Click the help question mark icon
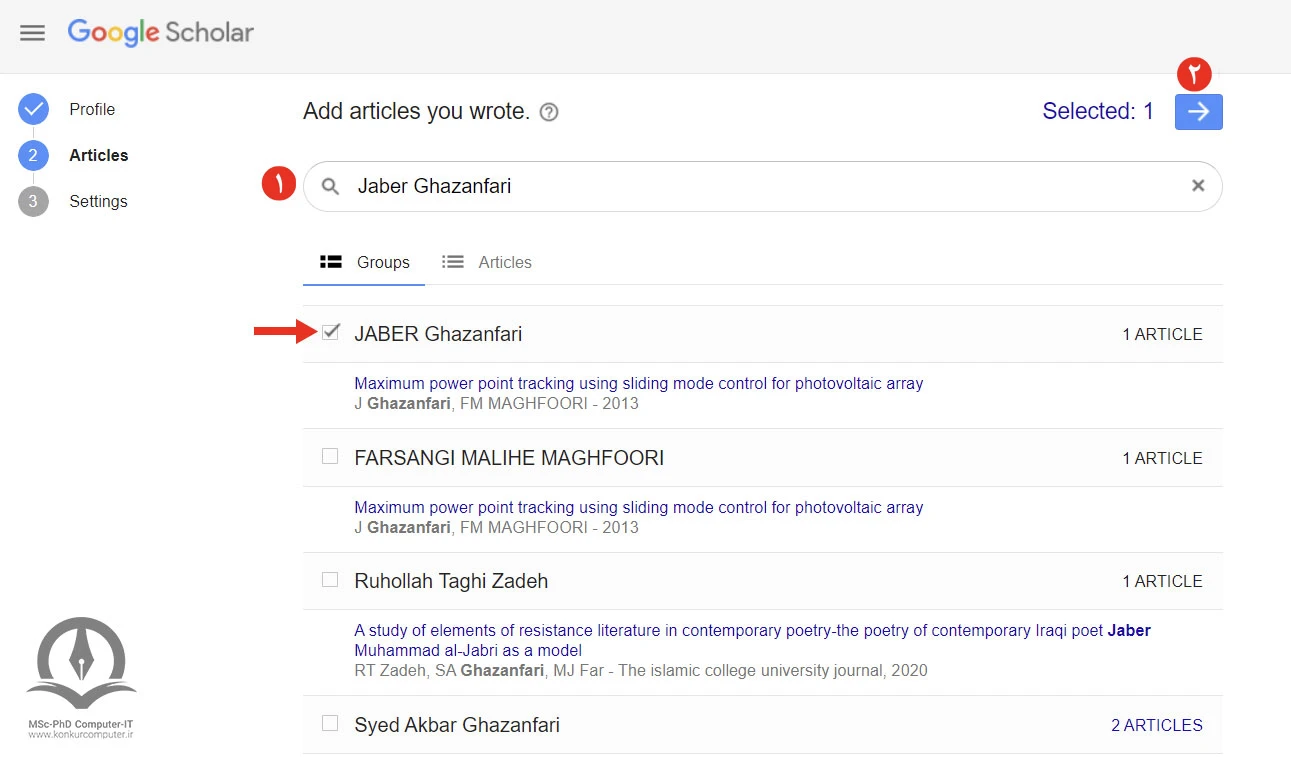Screen dimensions: 1291x757 click(548, 112)
